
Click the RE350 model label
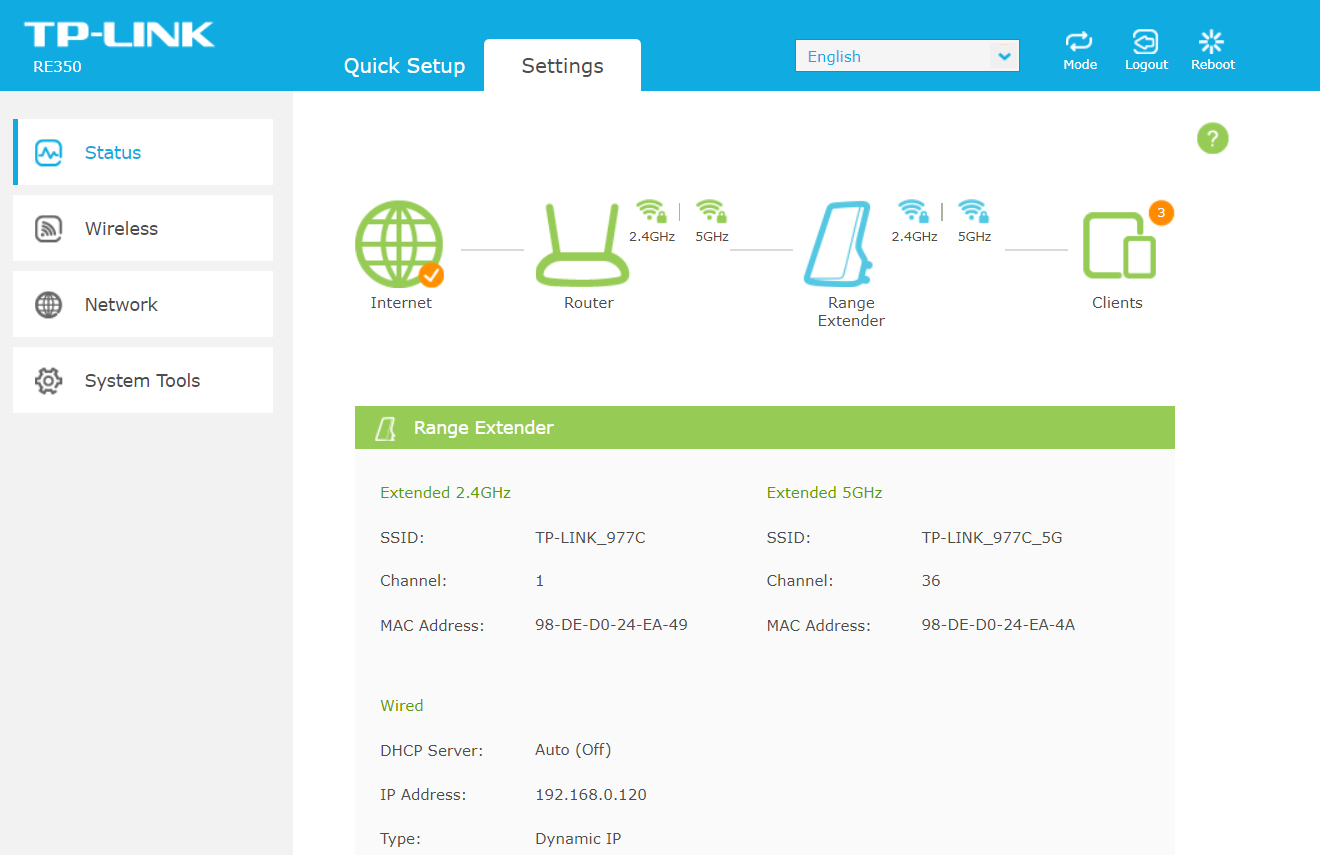pos(57,67)
